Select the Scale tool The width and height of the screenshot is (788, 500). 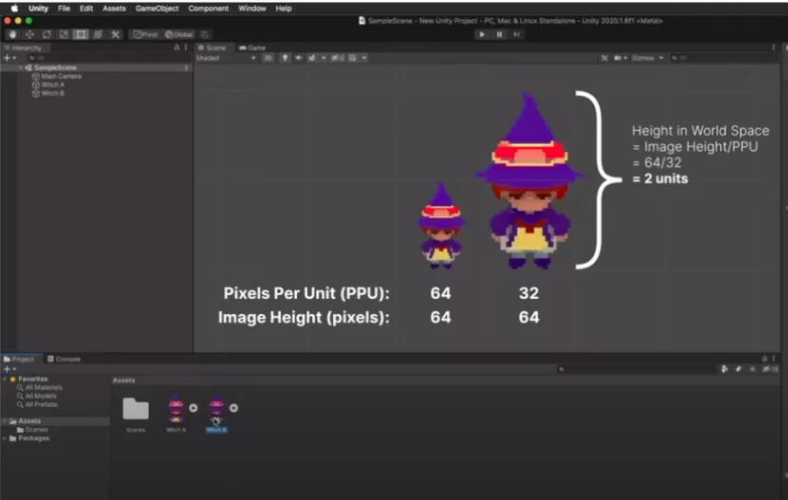[x=64, y=35]
